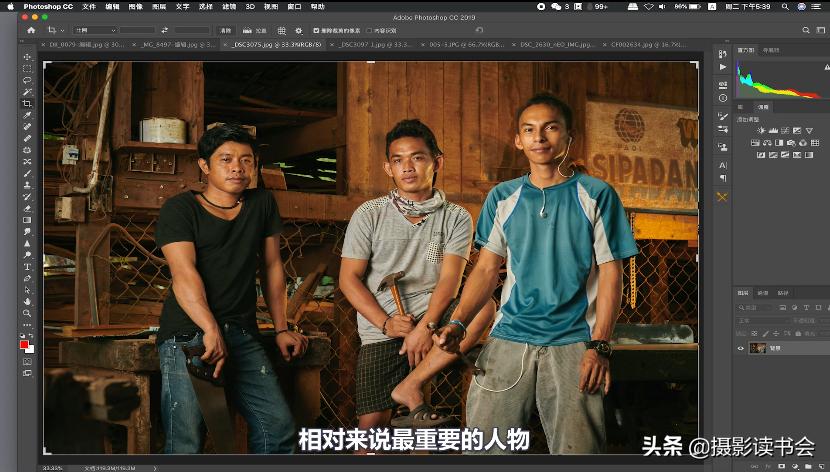The image size is (830, 472).
Task: Select the Gradient tool
Action: [x=27, y=220]
